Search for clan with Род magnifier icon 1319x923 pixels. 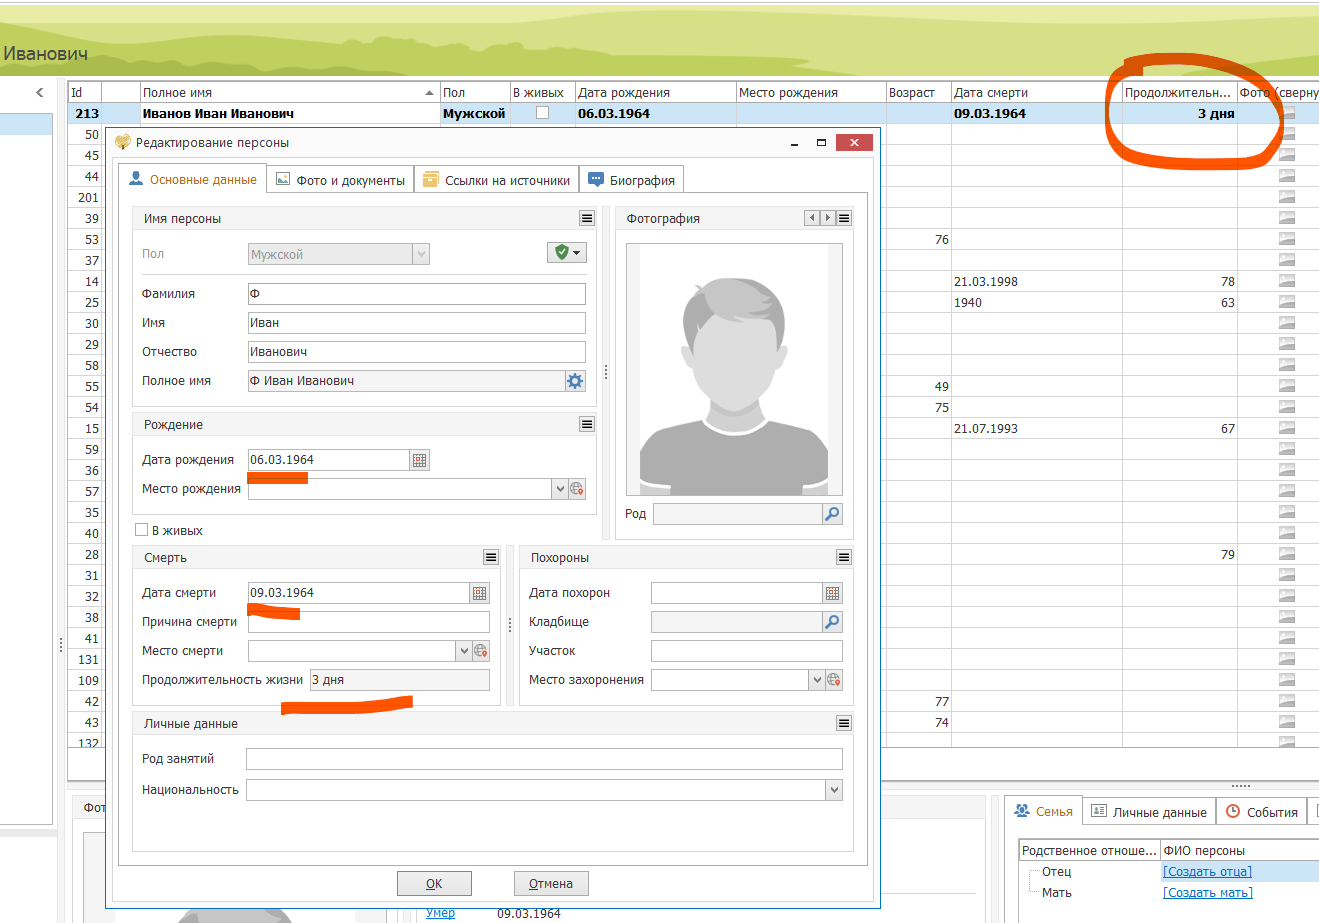tap(832, 514)
